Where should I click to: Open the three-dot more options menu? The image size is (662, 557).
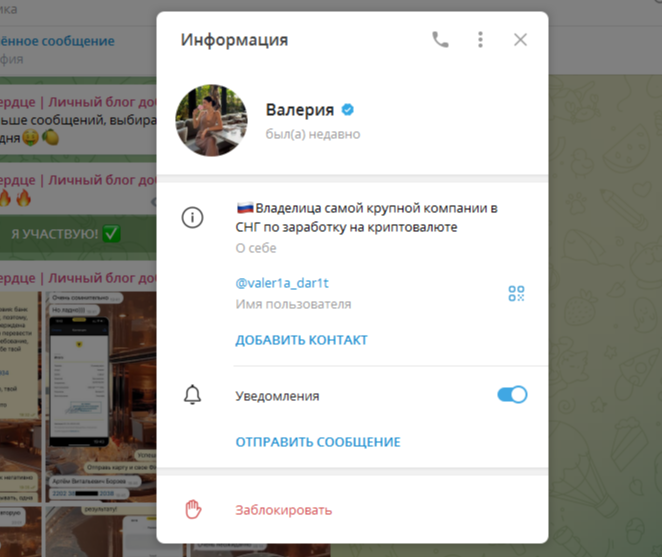tap(480, 40)
